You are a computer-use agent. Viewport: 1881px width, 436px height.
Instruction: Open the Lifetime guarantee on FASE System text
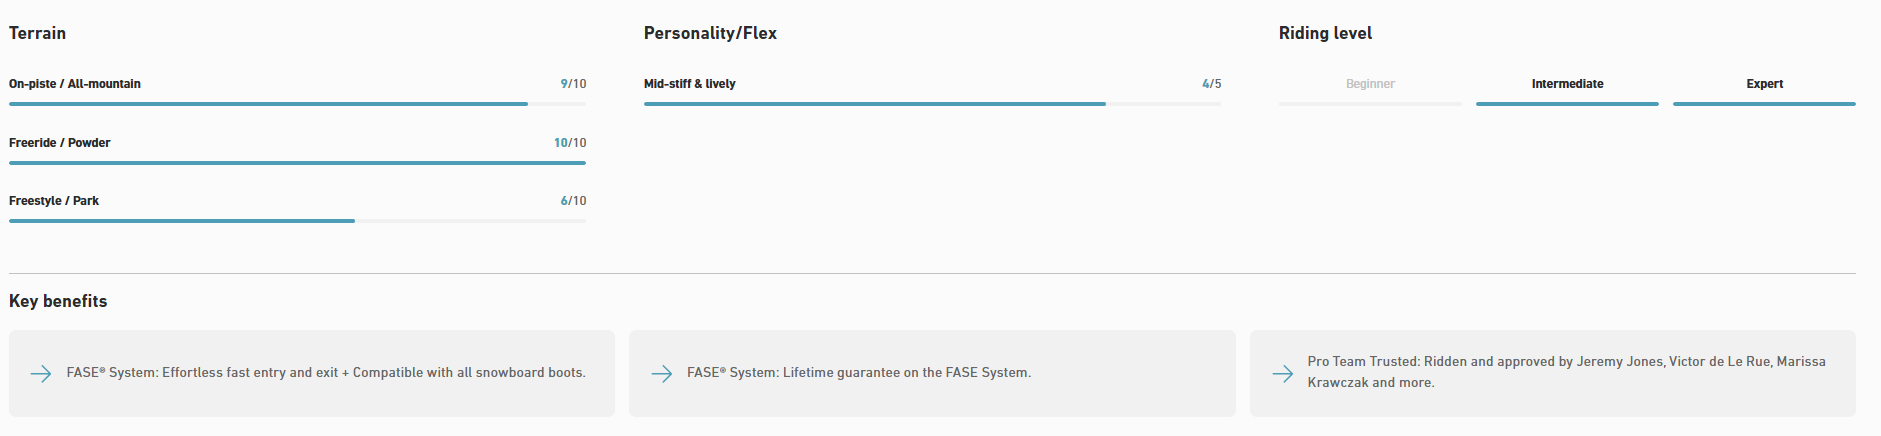(859, 373)
